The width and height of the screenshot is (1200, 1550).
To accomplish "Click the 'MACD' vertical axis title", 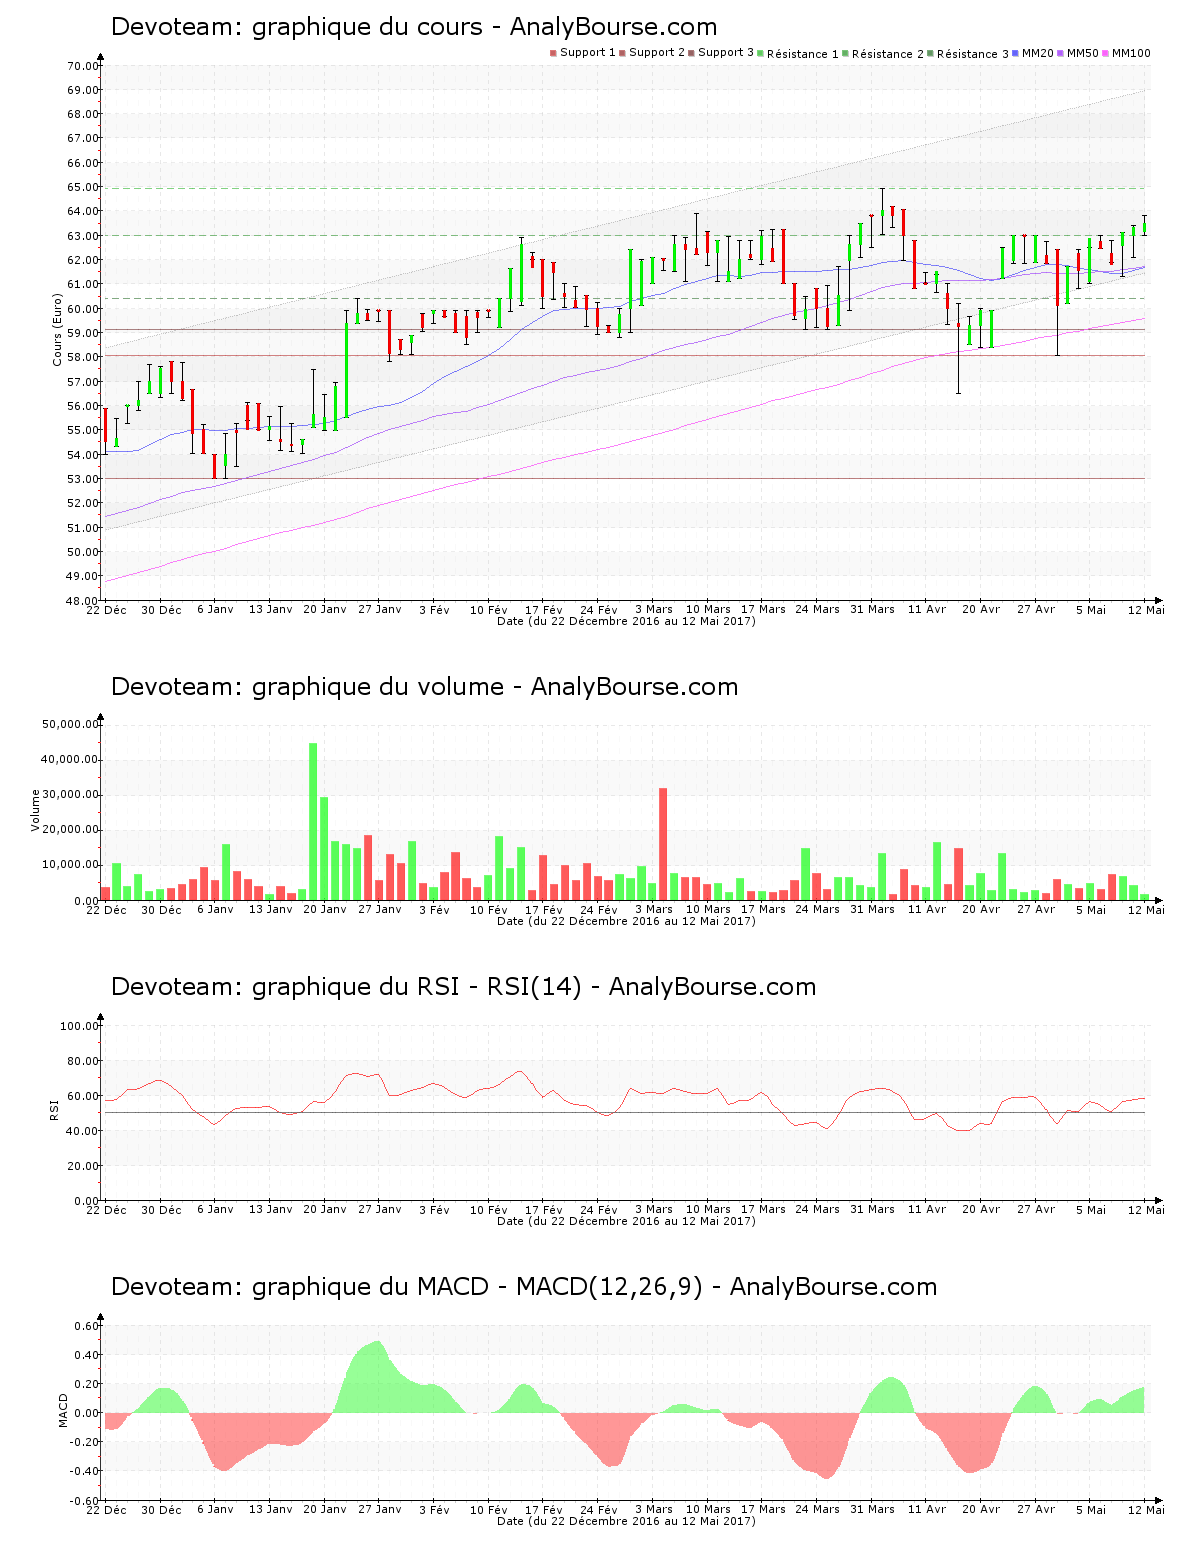I will tap(64, 1410).
